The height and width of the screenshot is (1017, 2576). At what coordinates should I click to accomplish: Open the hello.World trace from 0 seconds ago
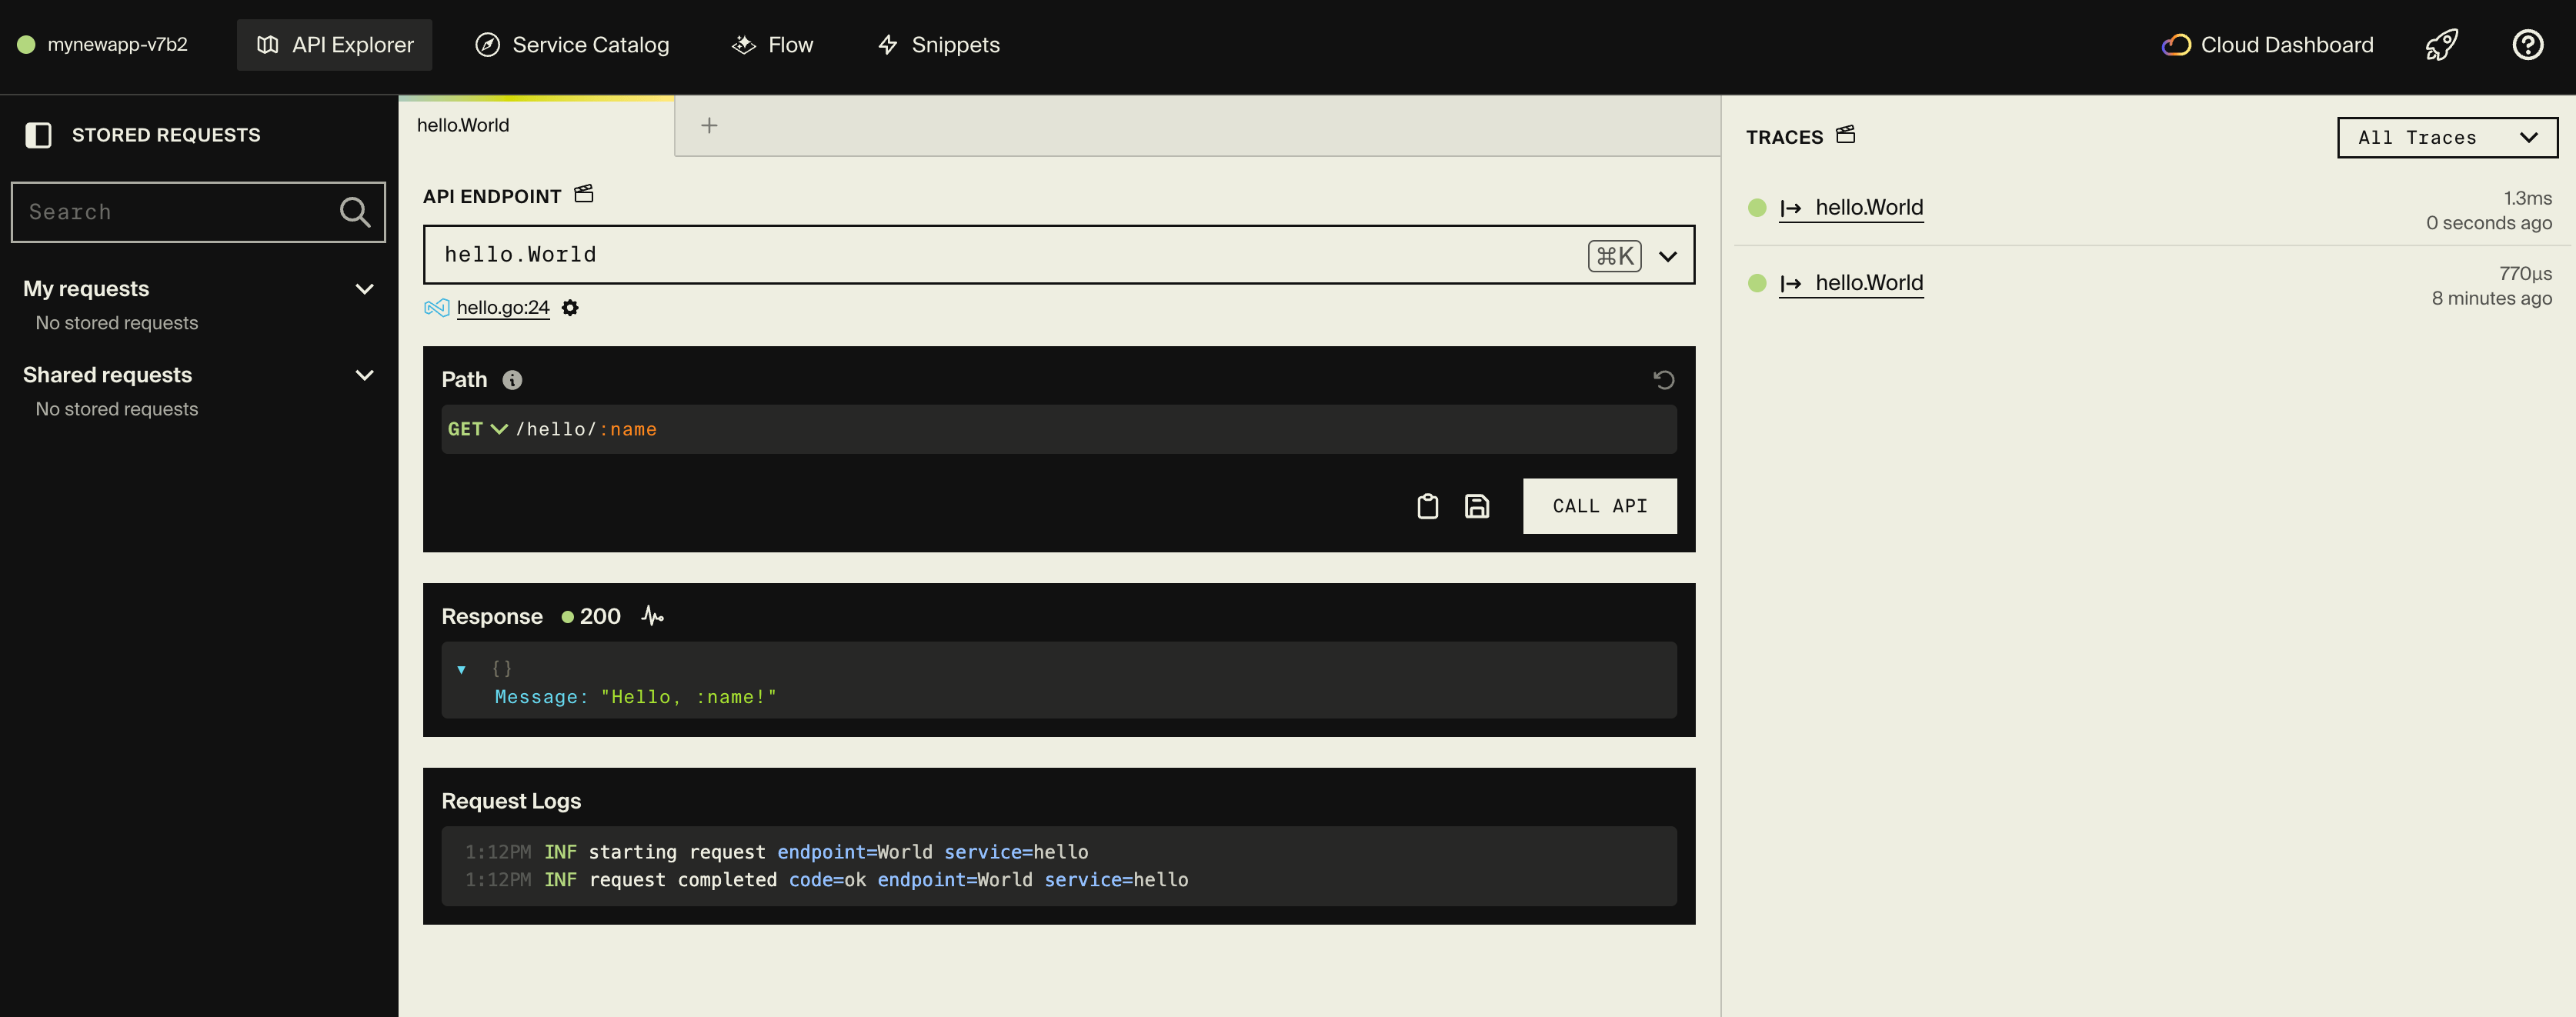tap(1869, 208)
